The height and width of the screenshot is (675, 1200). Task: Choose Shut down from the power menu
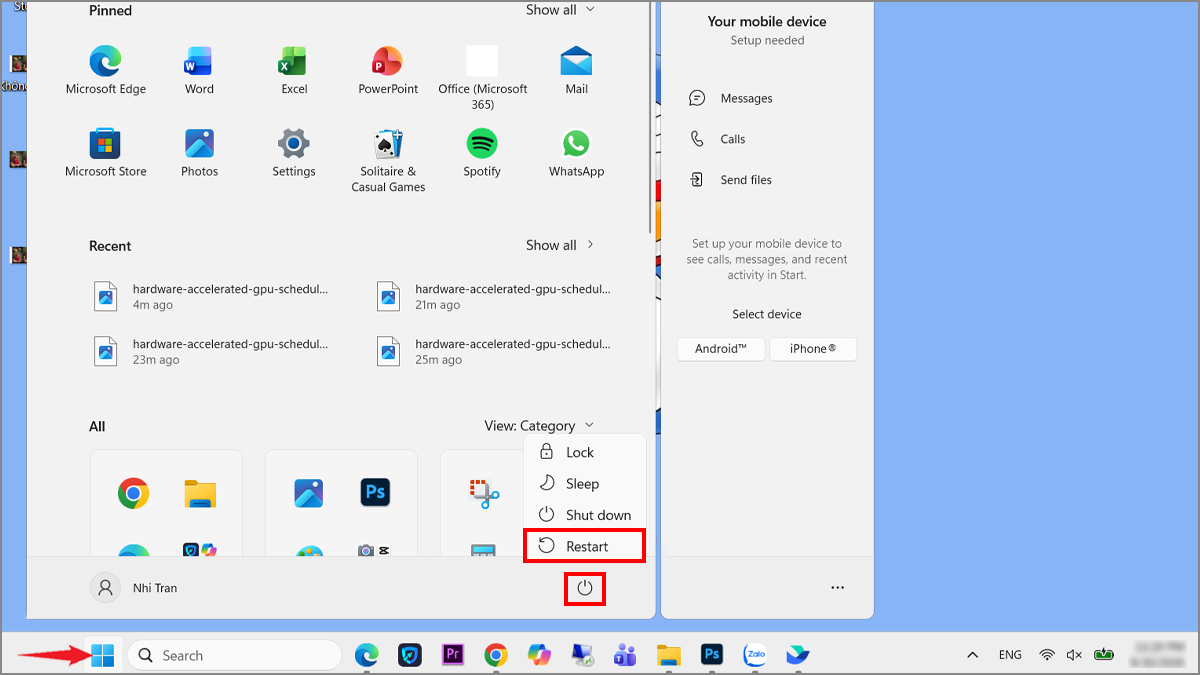[585, 515]
